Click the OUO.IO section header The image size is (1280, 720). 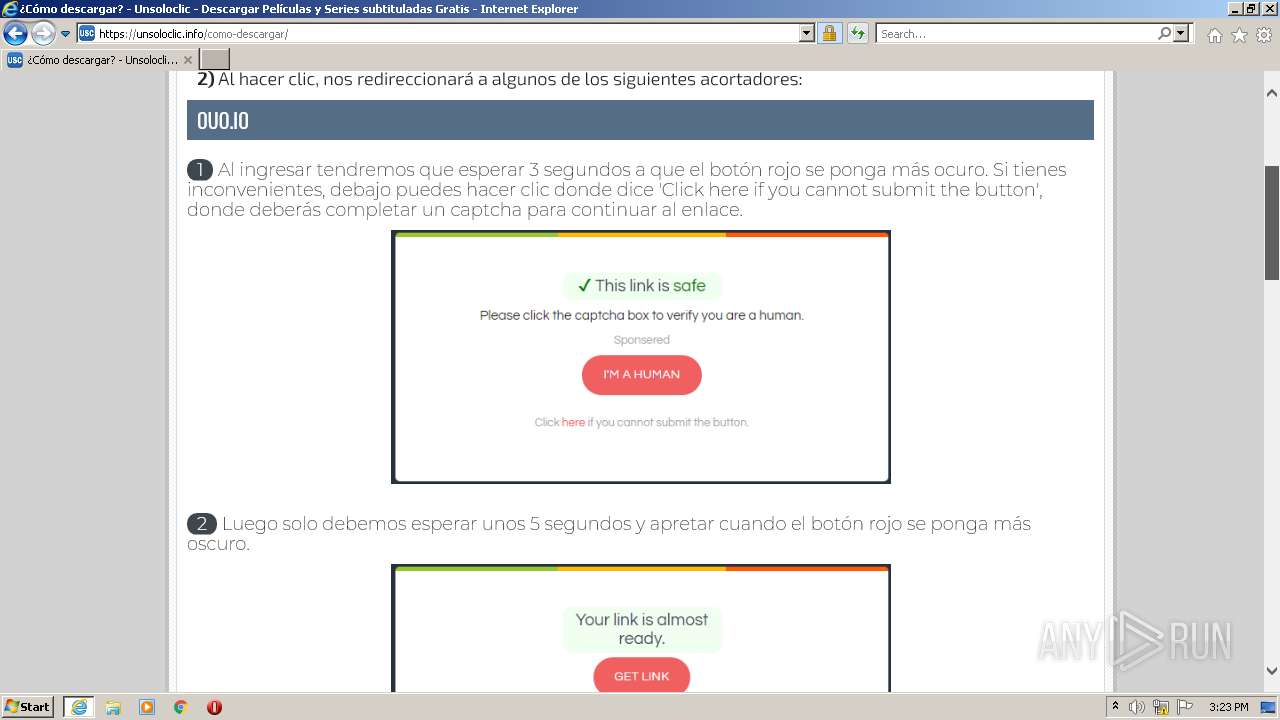pos(640,120)
